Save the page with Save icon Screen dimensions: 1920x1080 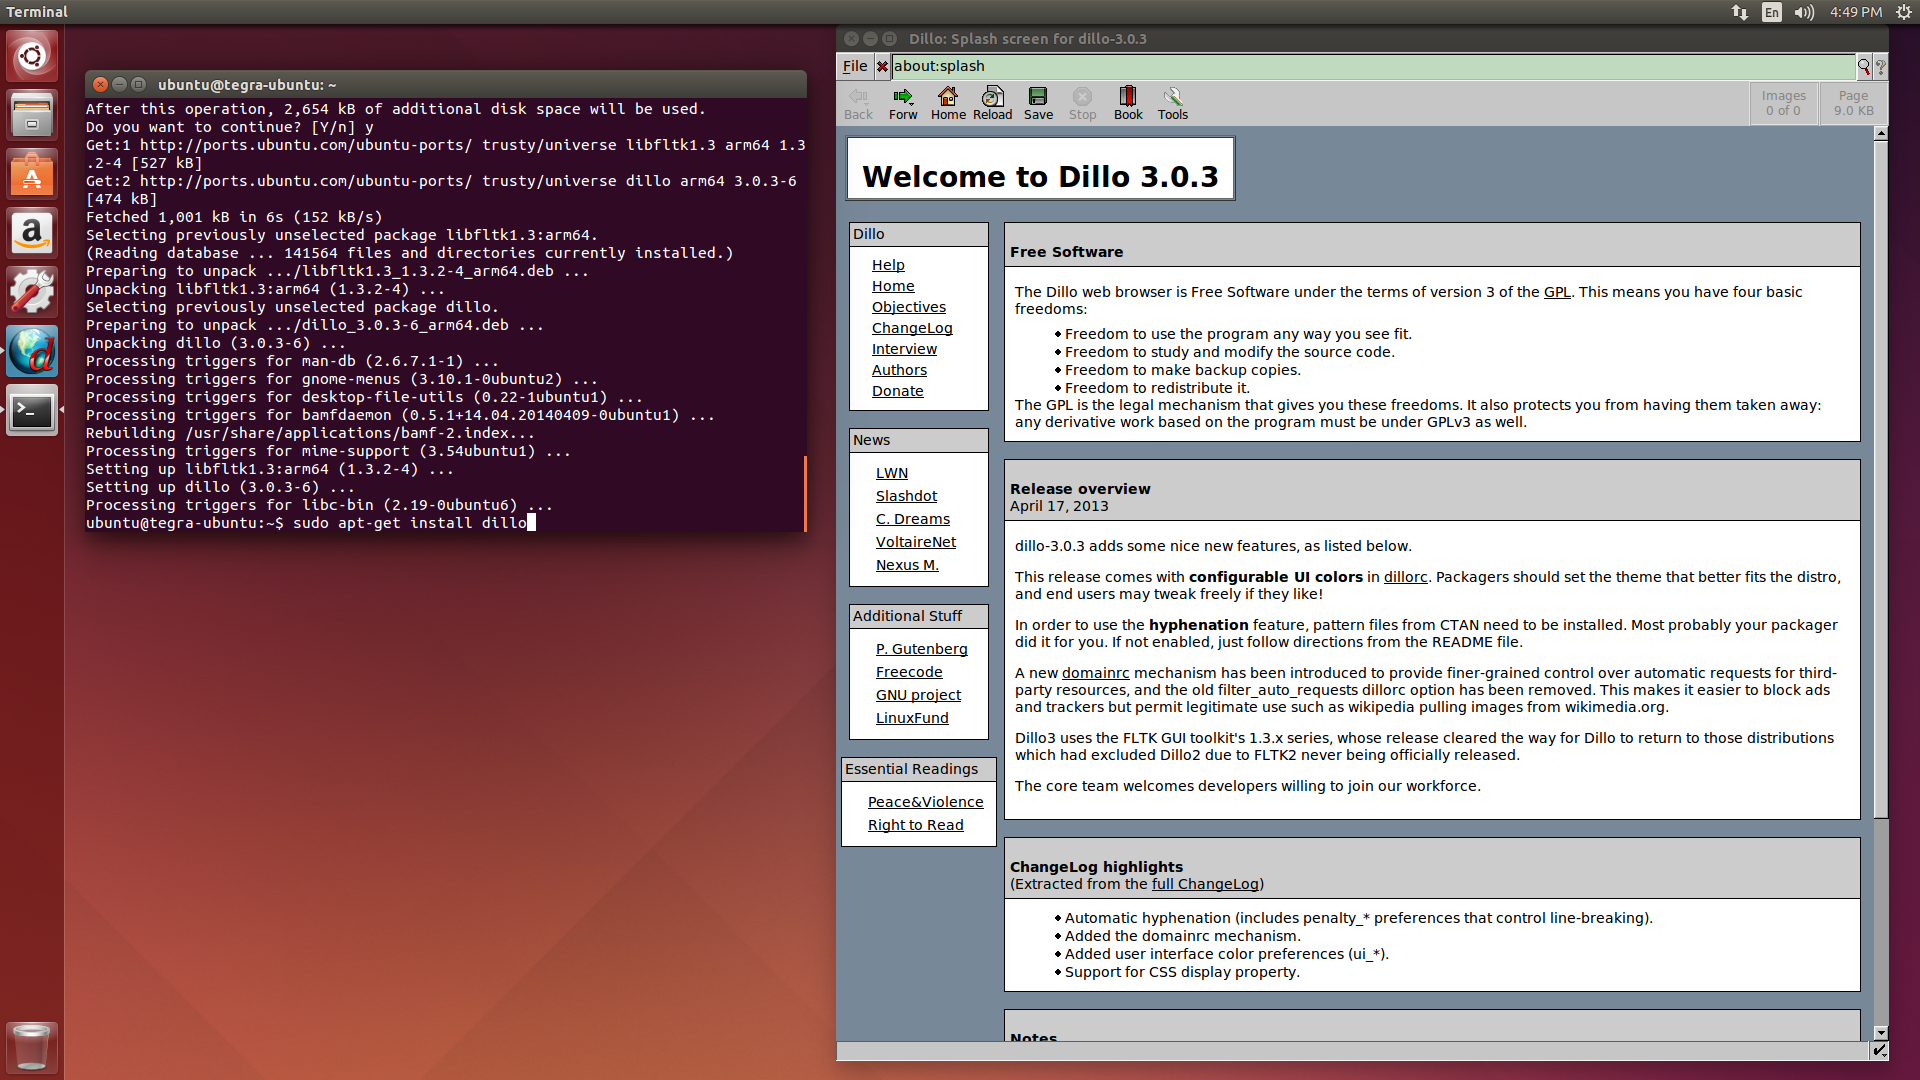pyautogui.click(x=1038, y=102)
